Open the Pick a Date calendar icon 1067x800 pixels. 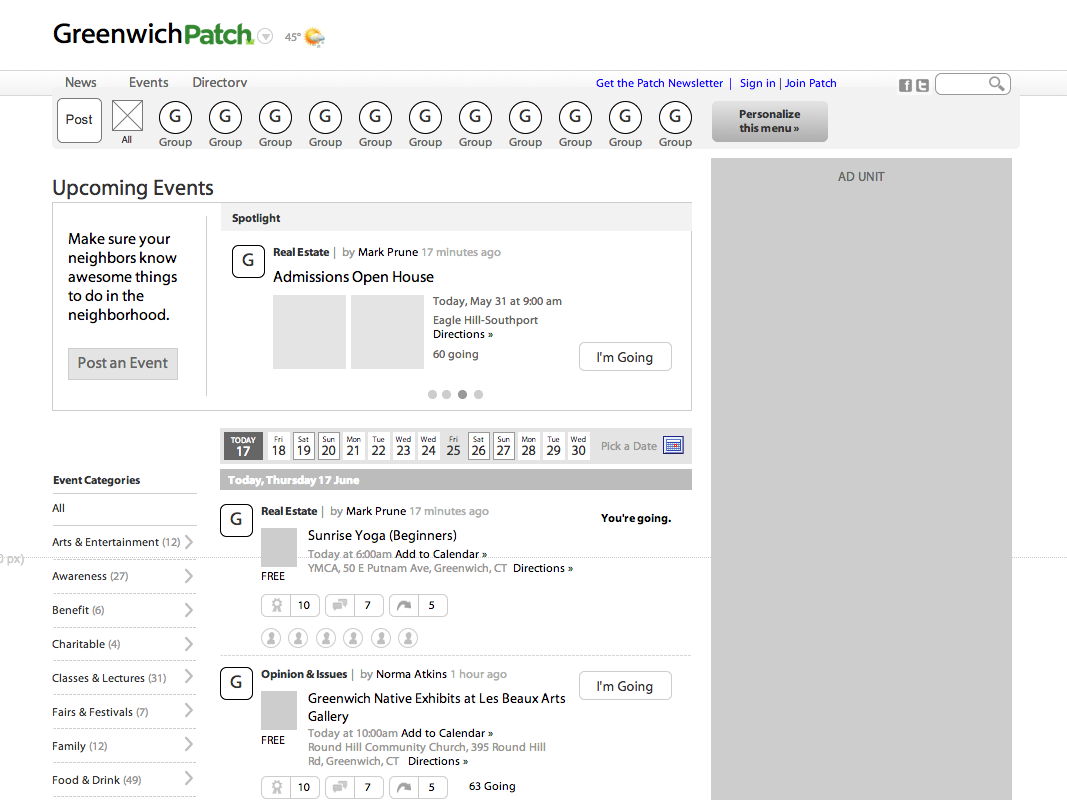(x=673, y=446)
